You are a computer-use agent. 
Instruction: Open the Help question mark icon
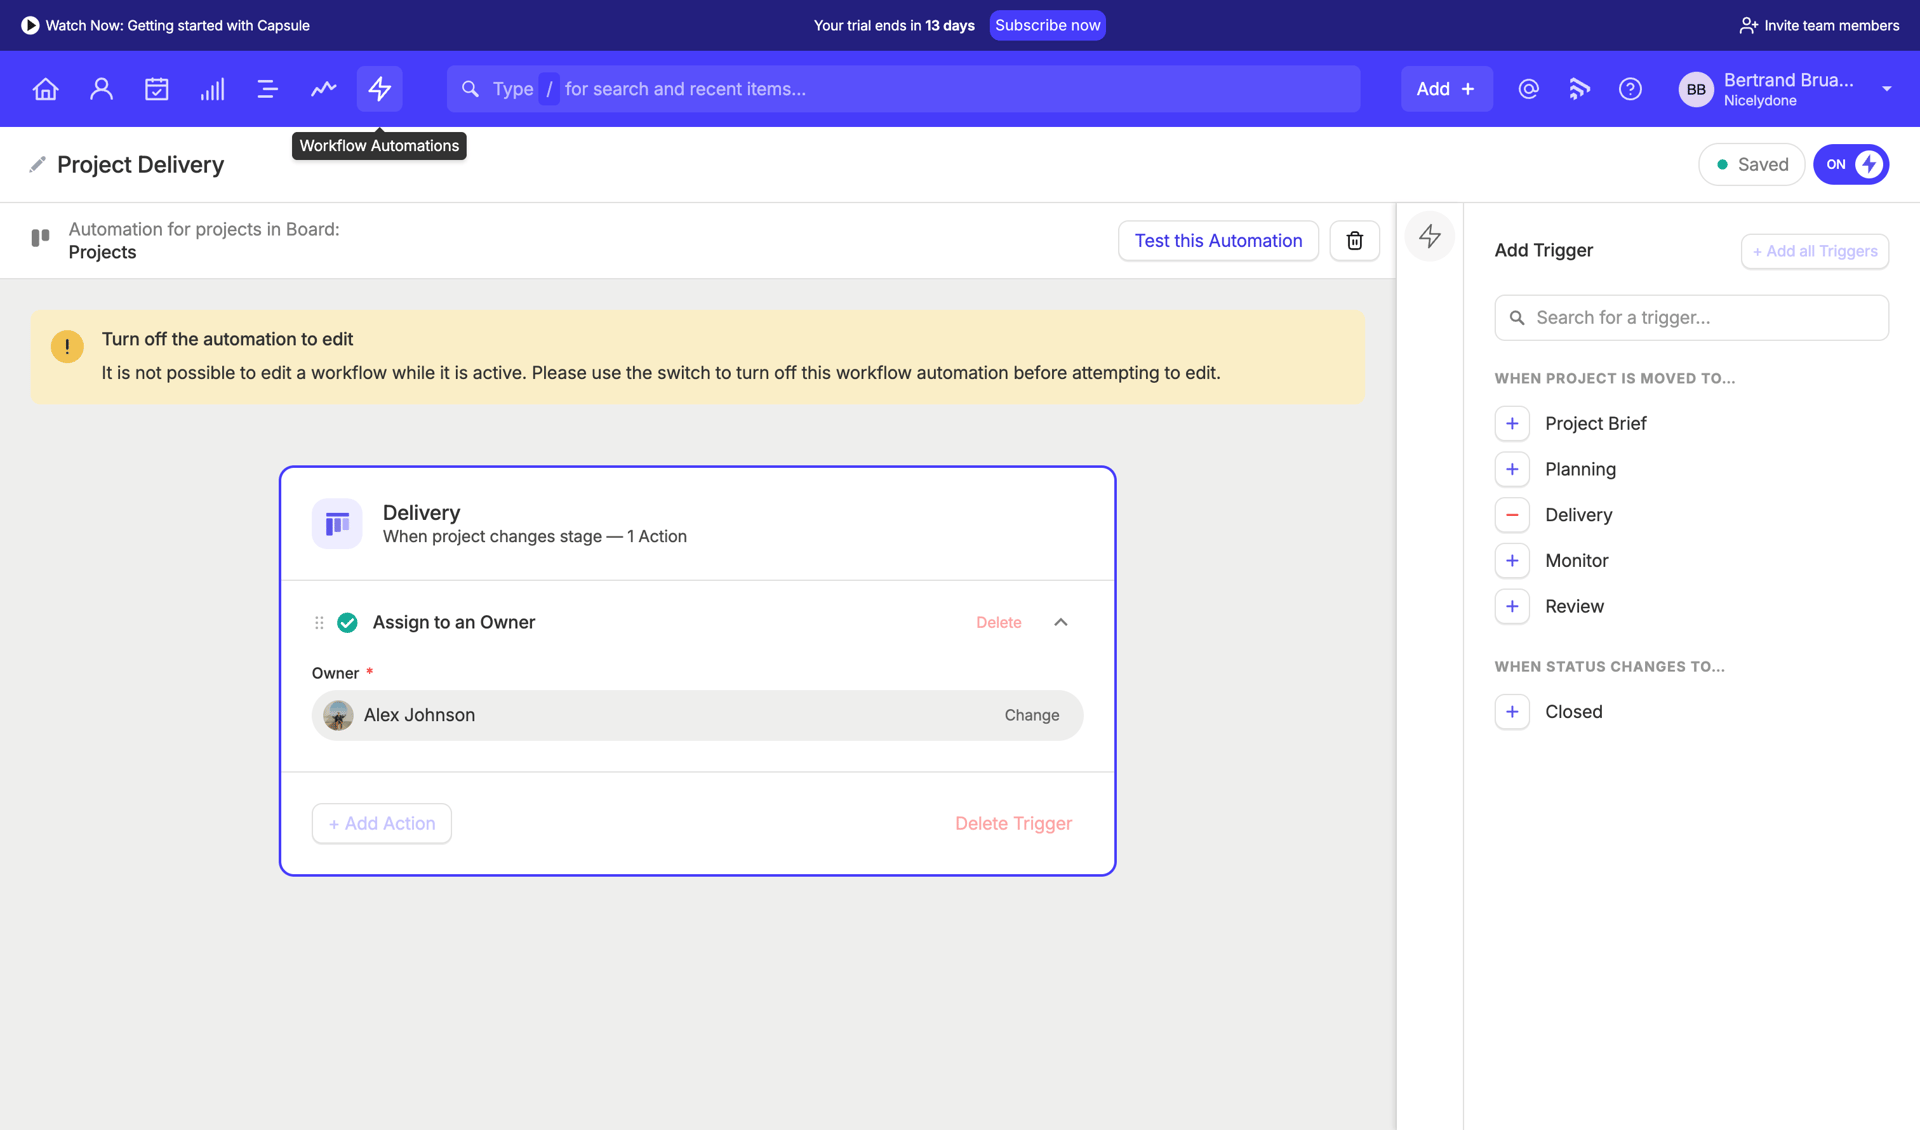(x=1630, y=88)
